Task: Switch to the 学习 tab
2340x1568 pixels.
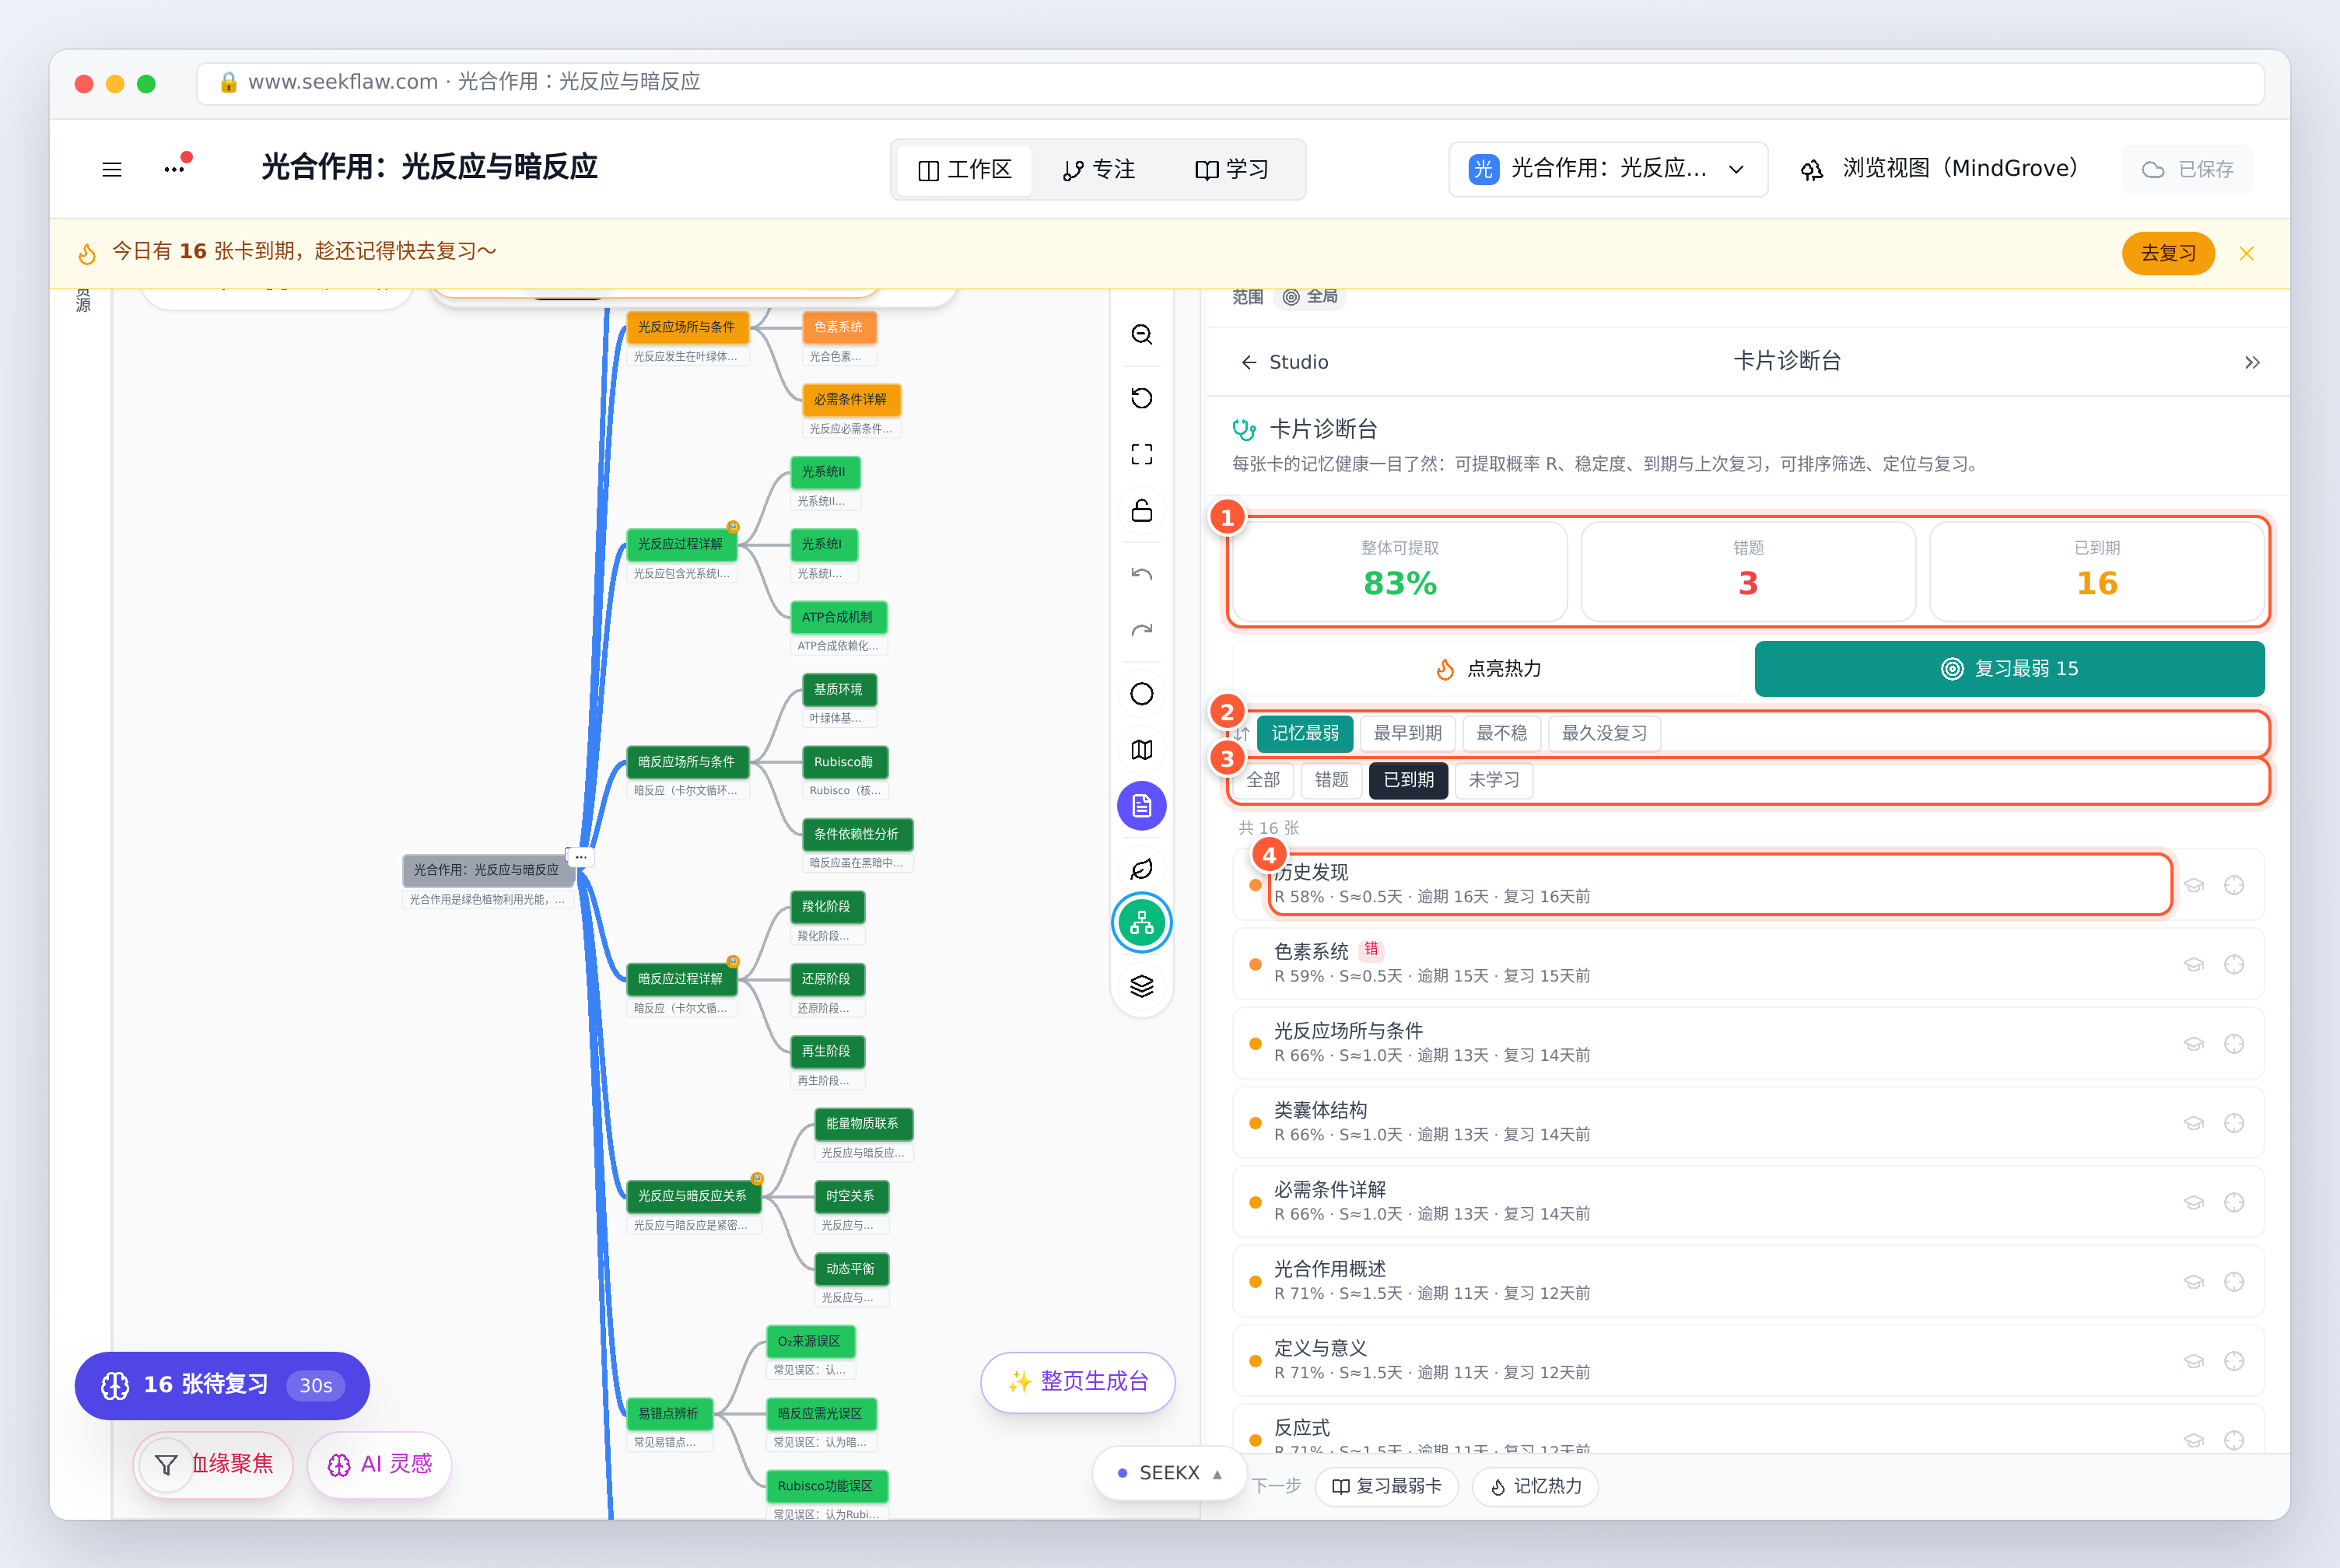Action: [x=1231, y=170]
